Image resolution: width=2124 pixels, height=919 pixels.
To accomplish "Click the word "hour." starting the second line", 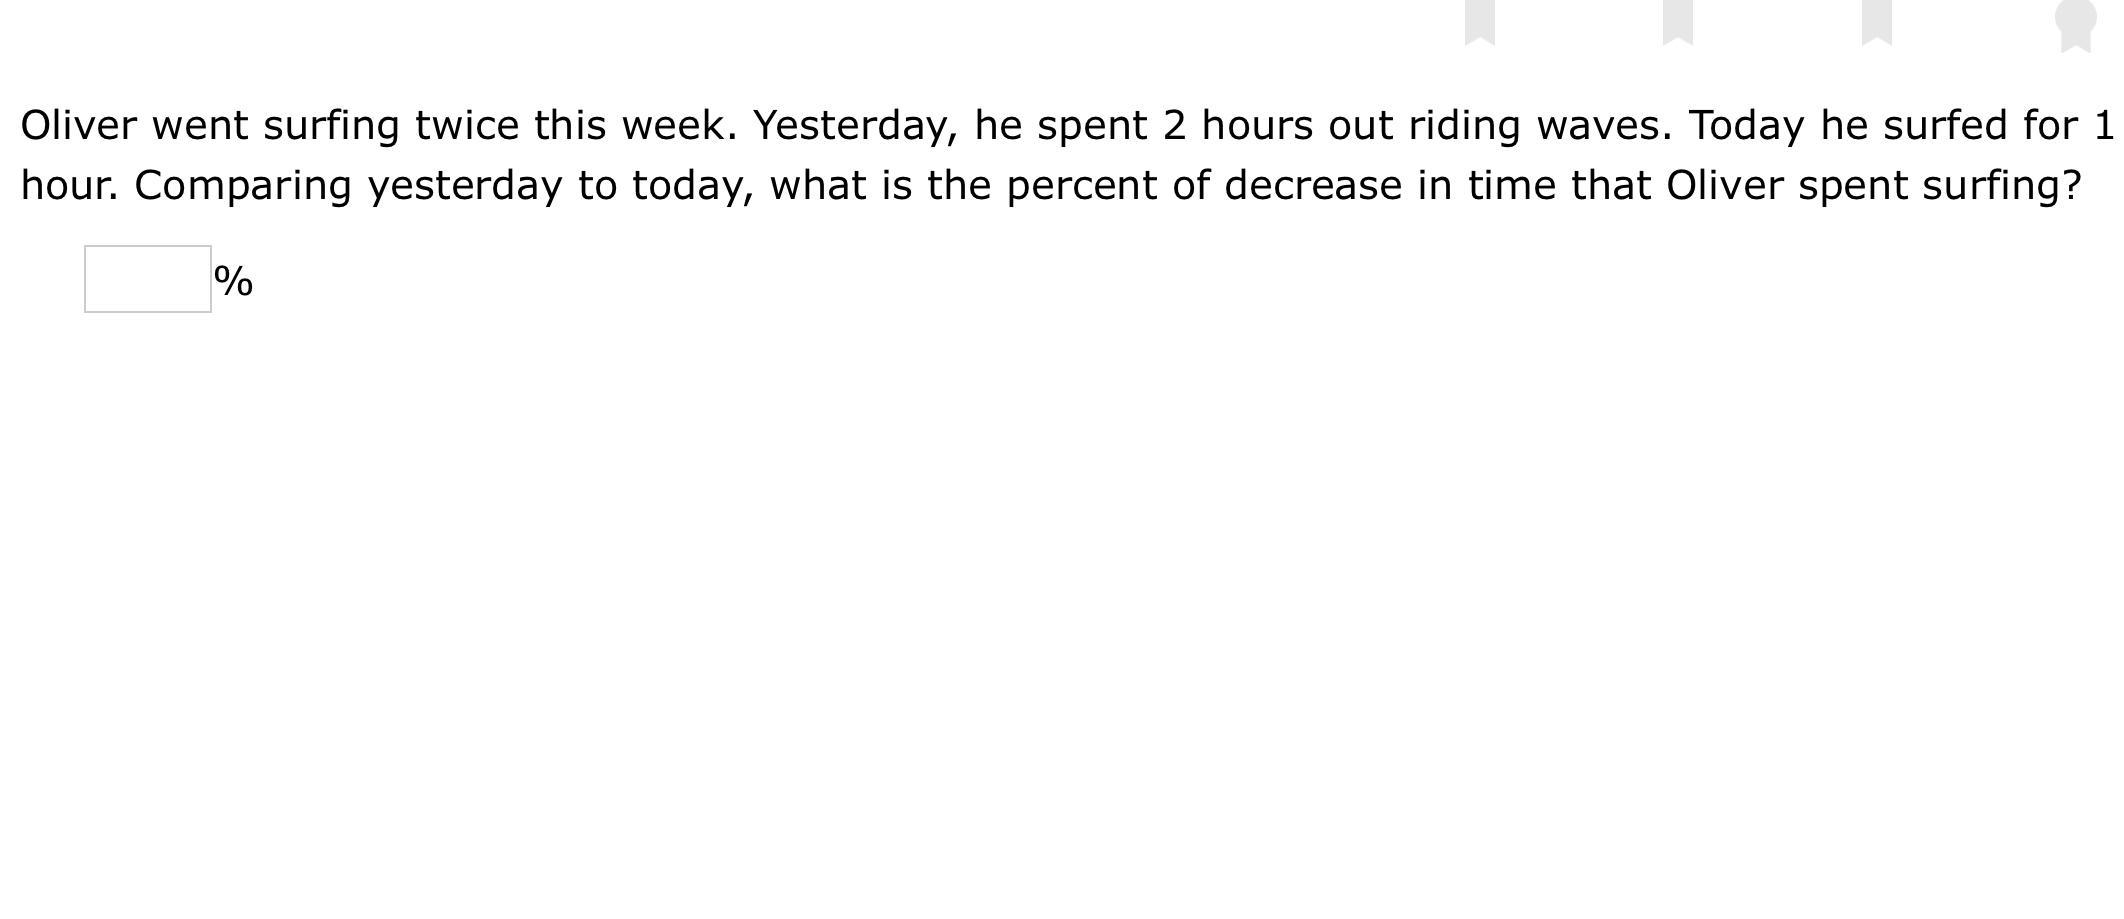I will (70, 186).
